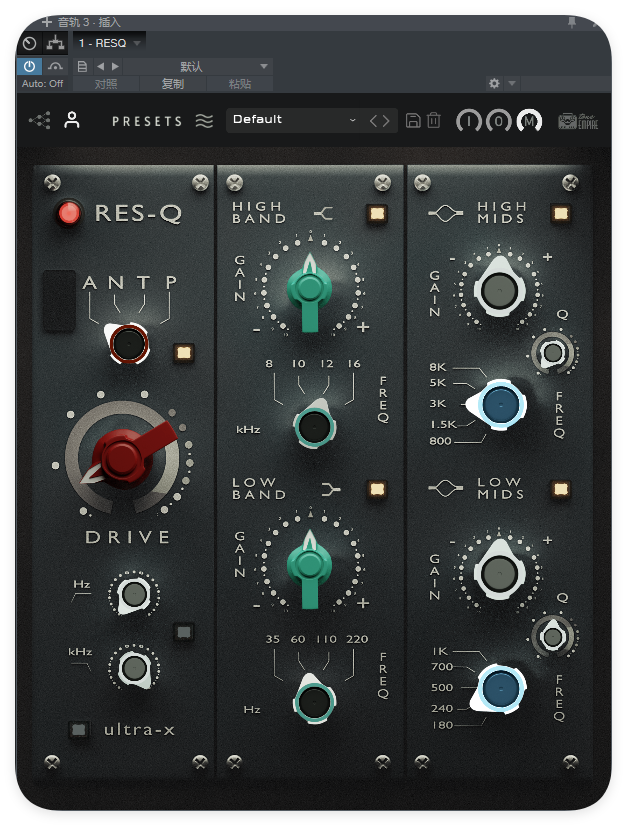627x826 pixels.
Task: Delete preset with the trash icon
Action: point(434,121)
